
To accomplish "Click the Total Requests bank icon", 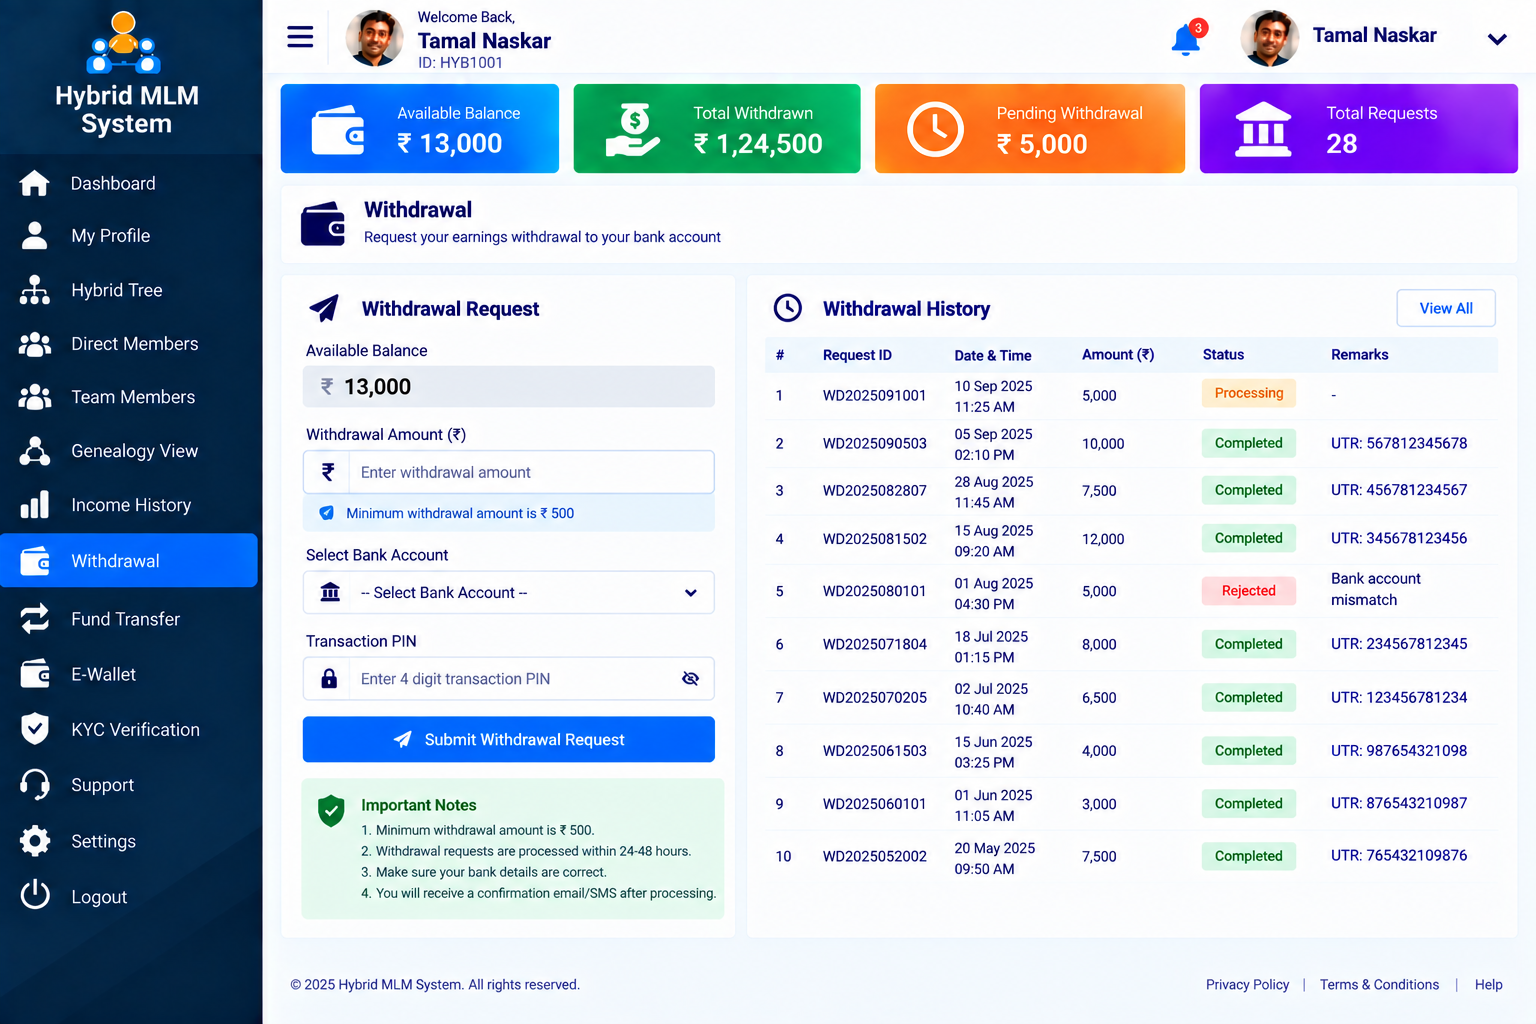I will [1263, 130].
